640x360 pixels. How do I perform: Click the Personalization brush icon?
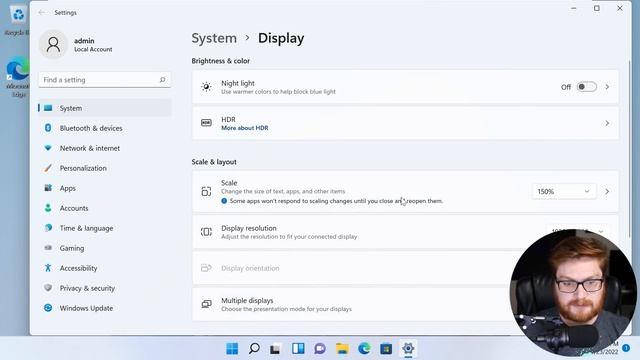click(x=48, y=168)
